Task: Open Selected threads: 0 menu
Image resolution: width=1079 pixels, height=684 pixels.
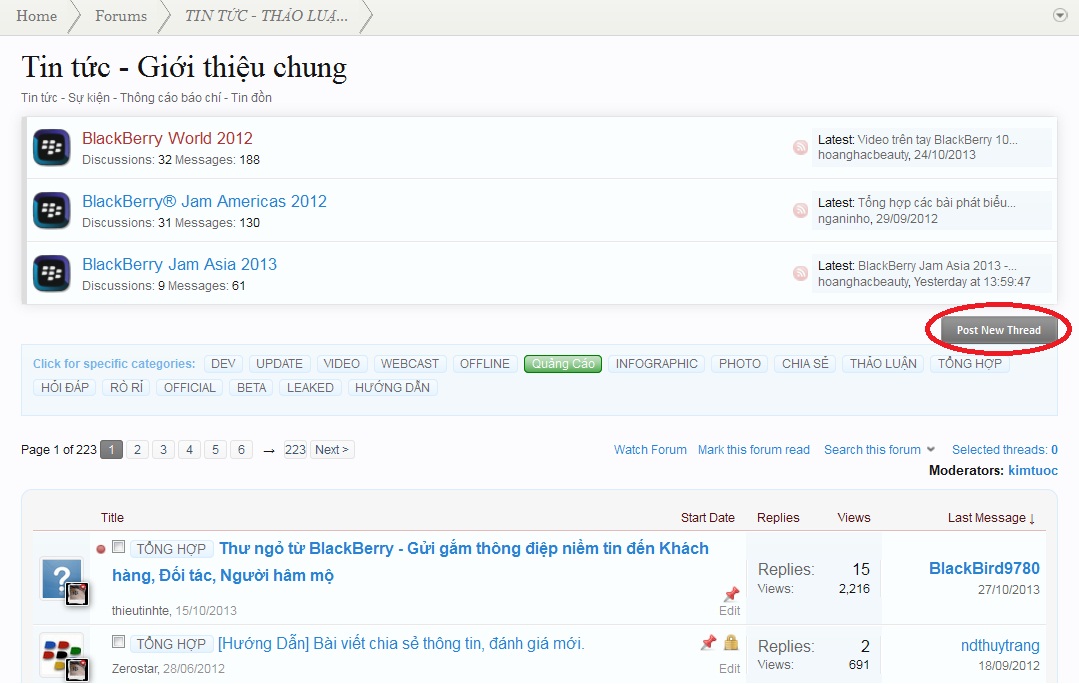Action: coord(1005,449)
